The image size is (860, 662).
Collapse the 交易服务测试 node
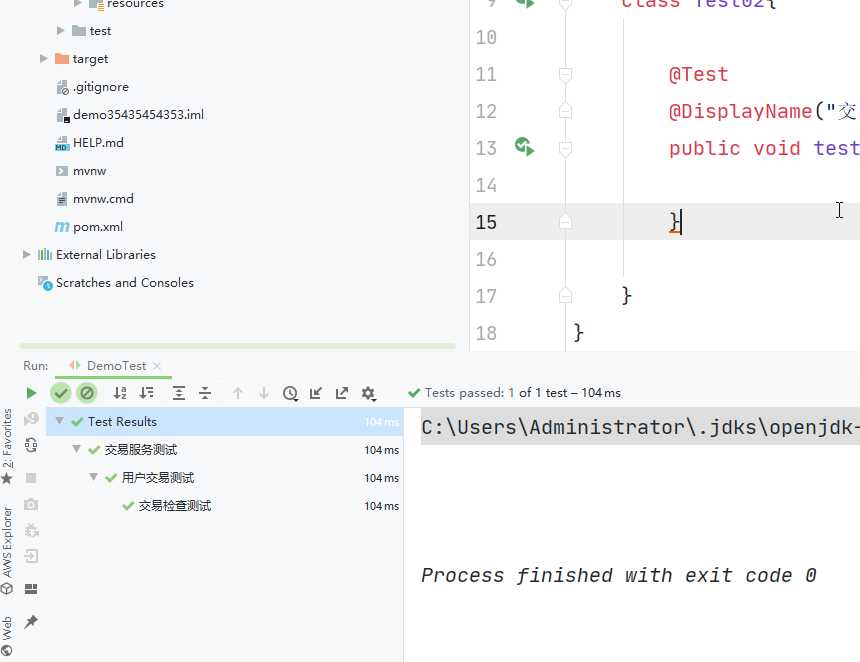click(x=77, y=449)
